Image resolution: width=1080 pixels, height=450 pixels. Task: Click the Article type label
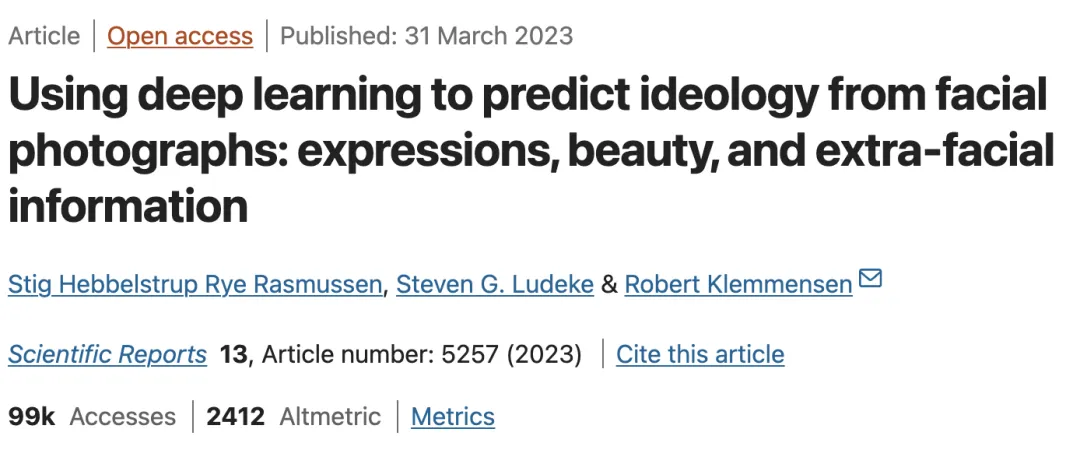click(44, 36)
